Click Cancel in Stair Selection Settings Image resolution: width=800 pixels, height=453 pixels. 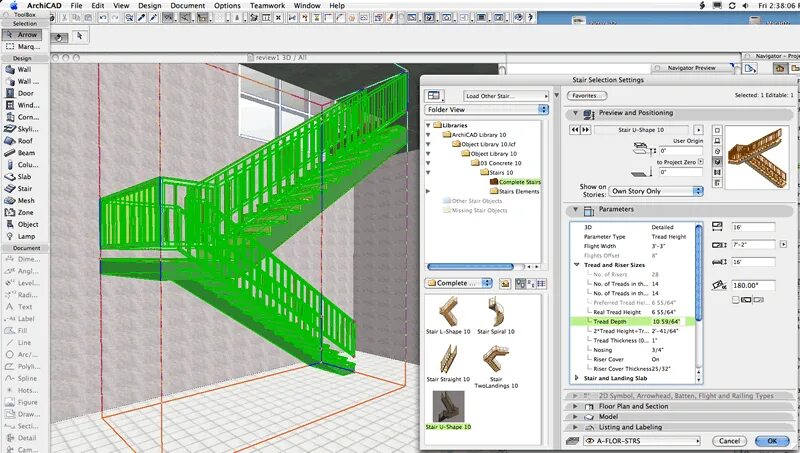click(x=729, y=441)
